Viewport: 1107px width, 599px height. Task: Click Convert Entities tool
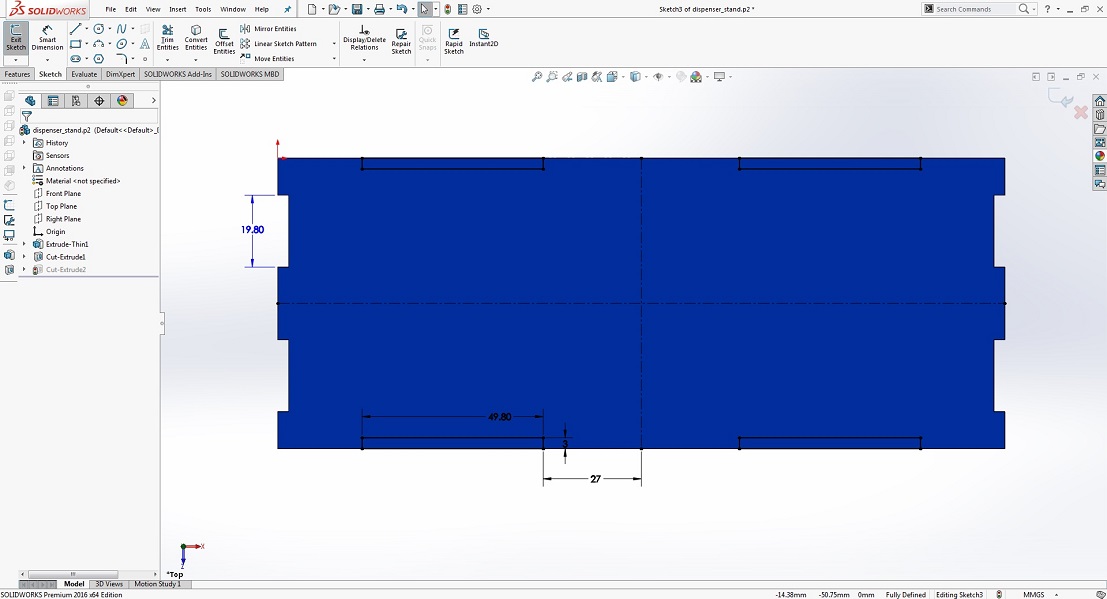pyautogui.click(x=196, y=37)
